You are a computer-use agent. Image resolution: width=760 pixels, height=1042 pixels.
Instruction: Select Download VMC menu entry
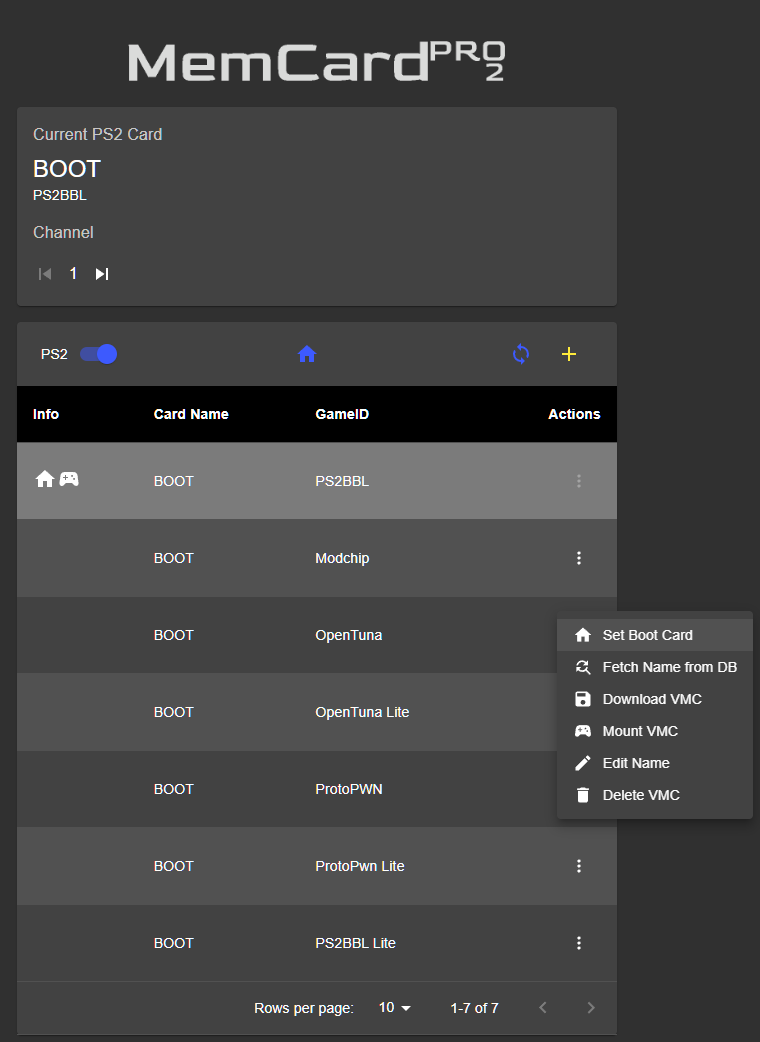(x=652, y=699)
